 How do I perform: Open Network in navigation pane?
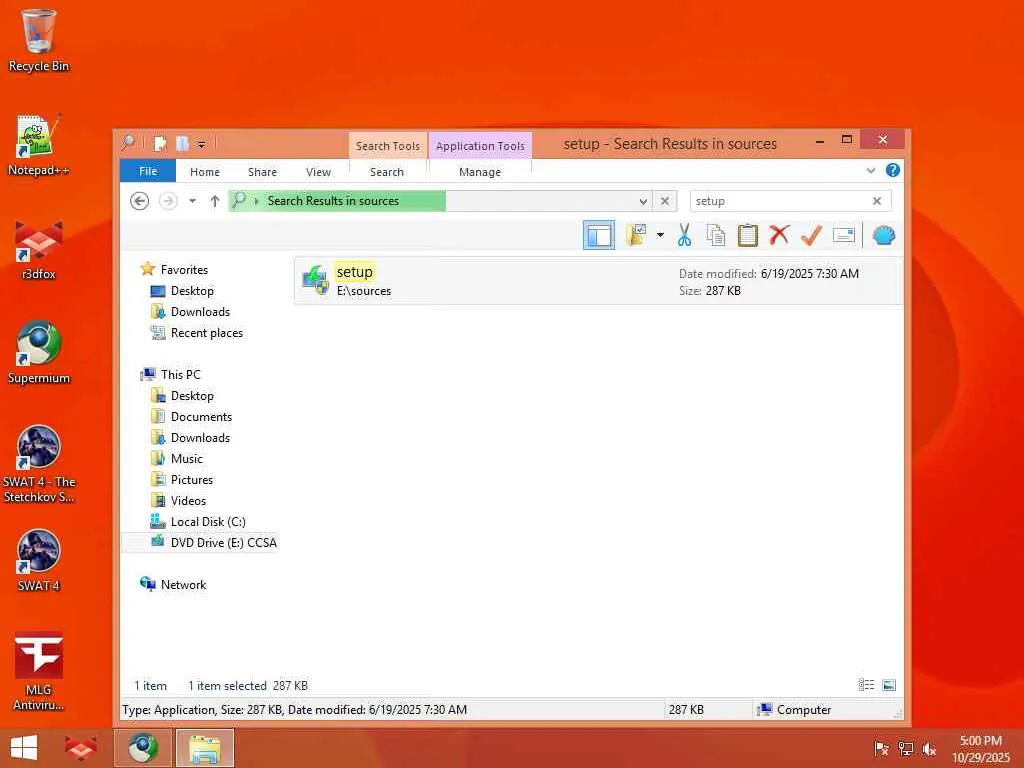pyautogui.click(x=183, y=584)
